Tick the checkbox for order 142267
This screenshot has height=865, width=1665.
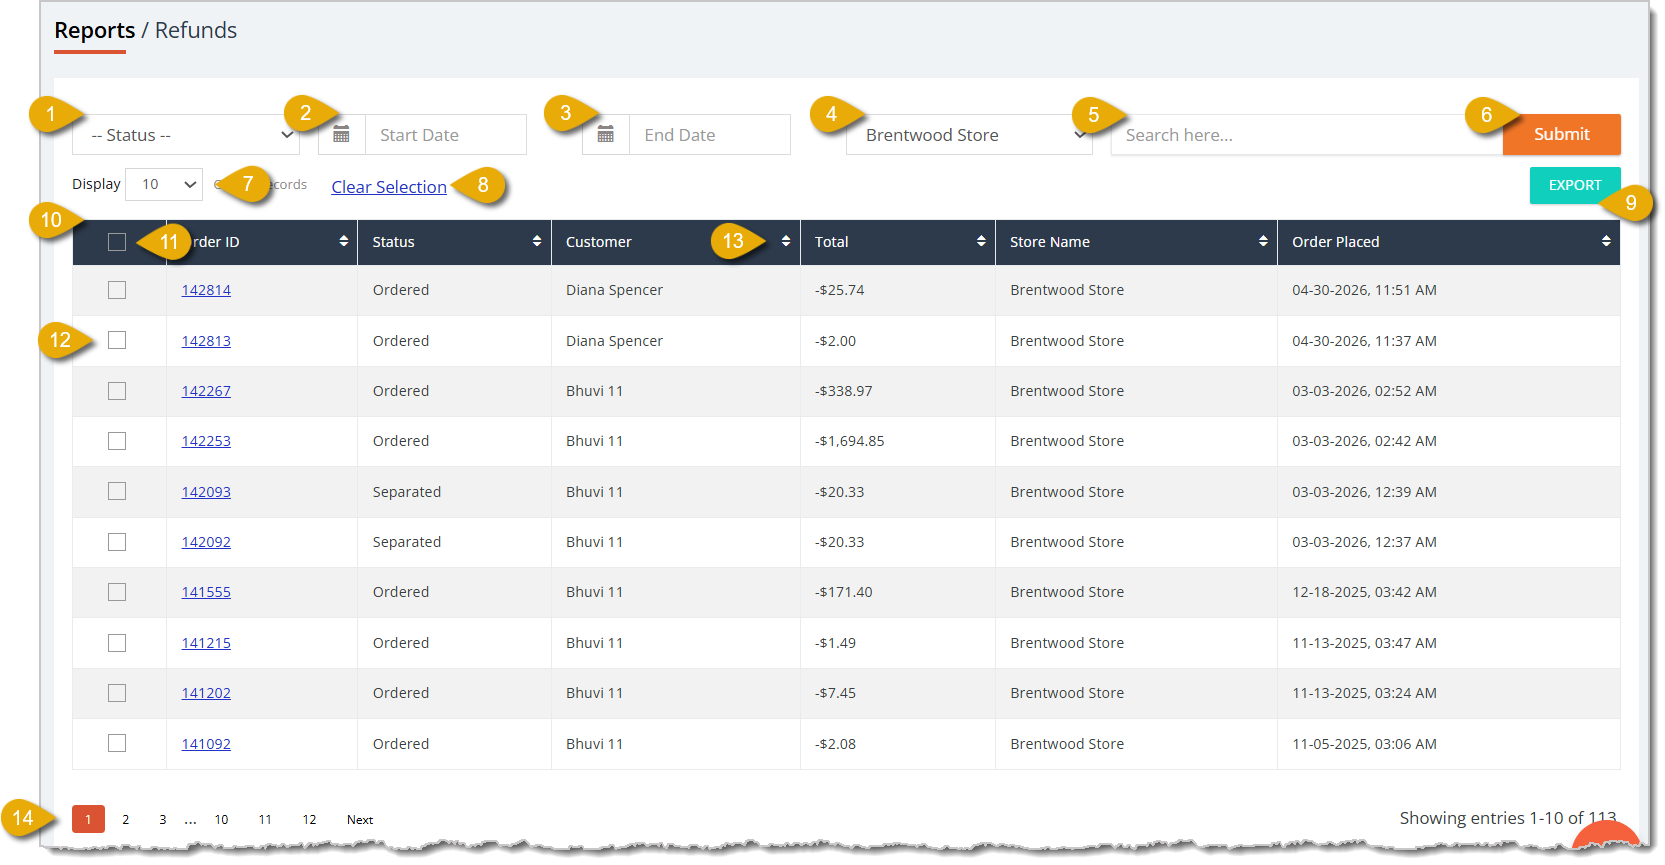(117, 391)
